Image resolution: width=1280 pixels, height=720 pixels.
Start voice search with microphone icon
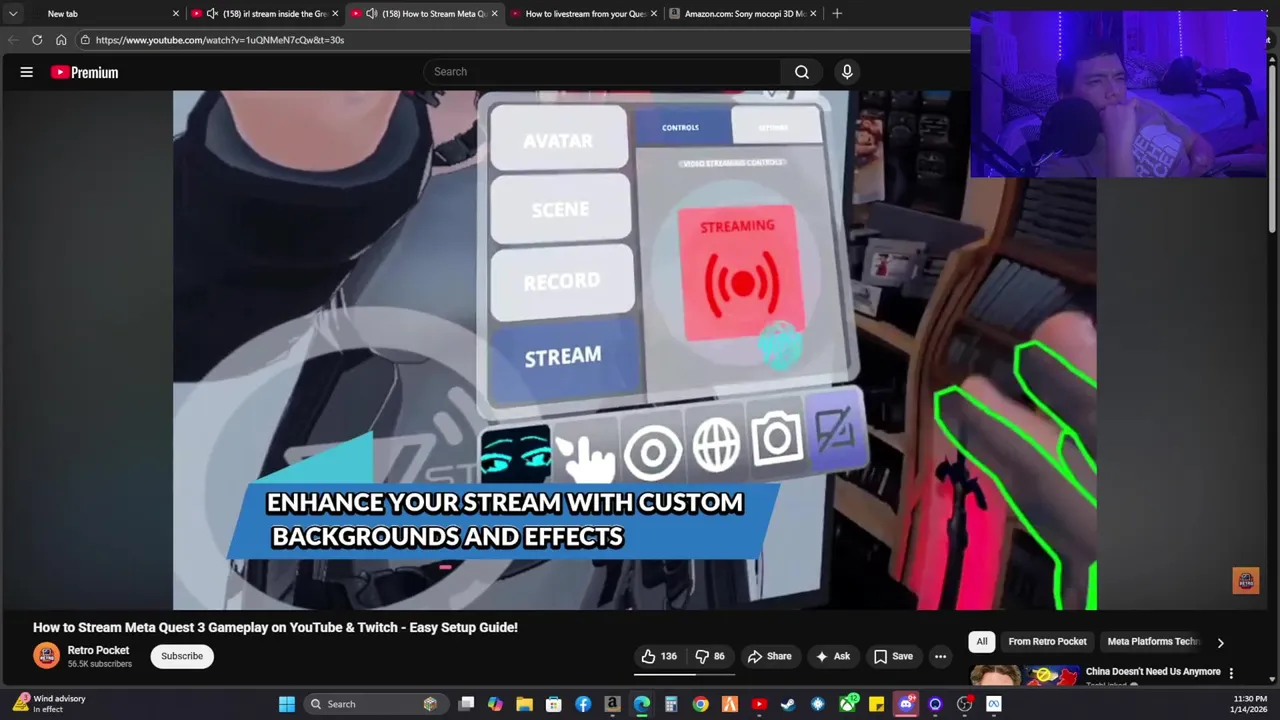coord(847,72)
